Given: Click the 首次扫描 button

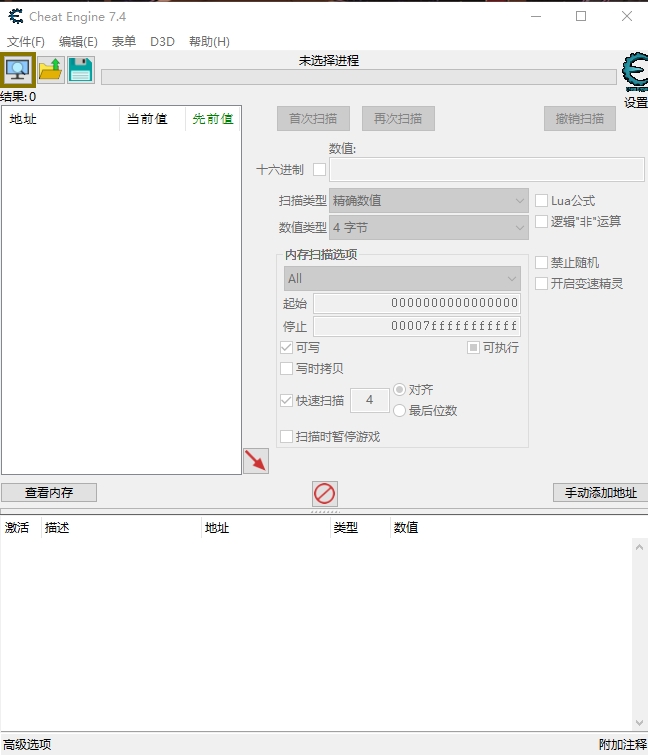Looking at the screenshot, I should 313,118.
